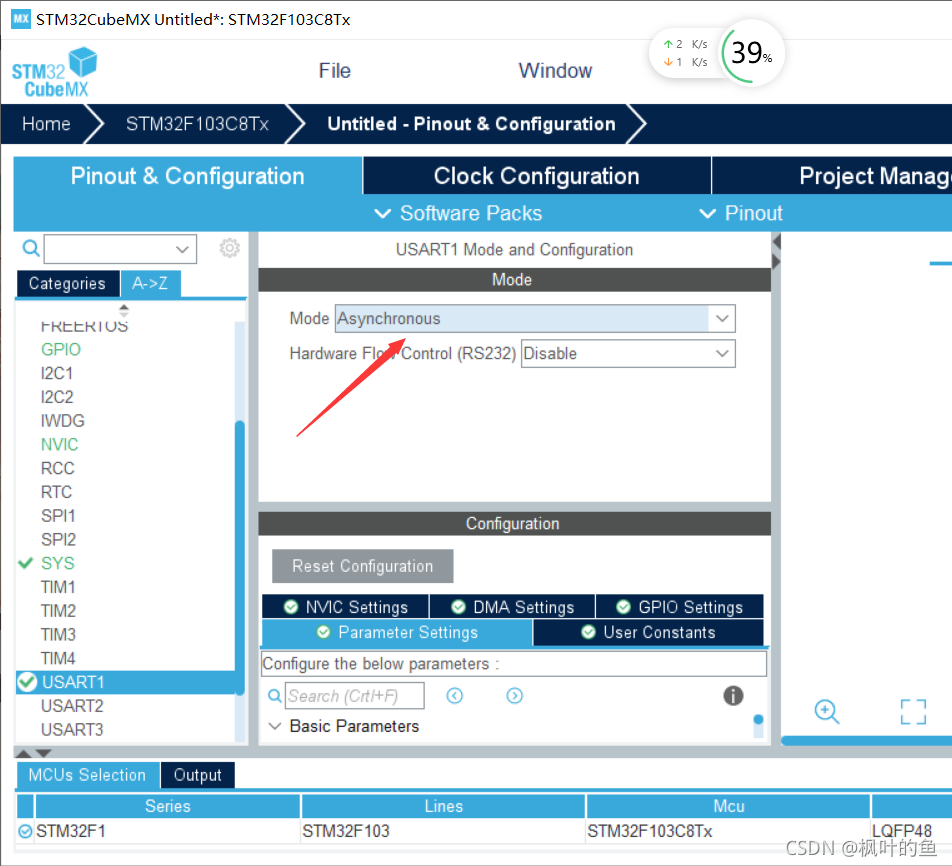Select MCUs Selection tab
Screen dimensions: 952x866
87,775
